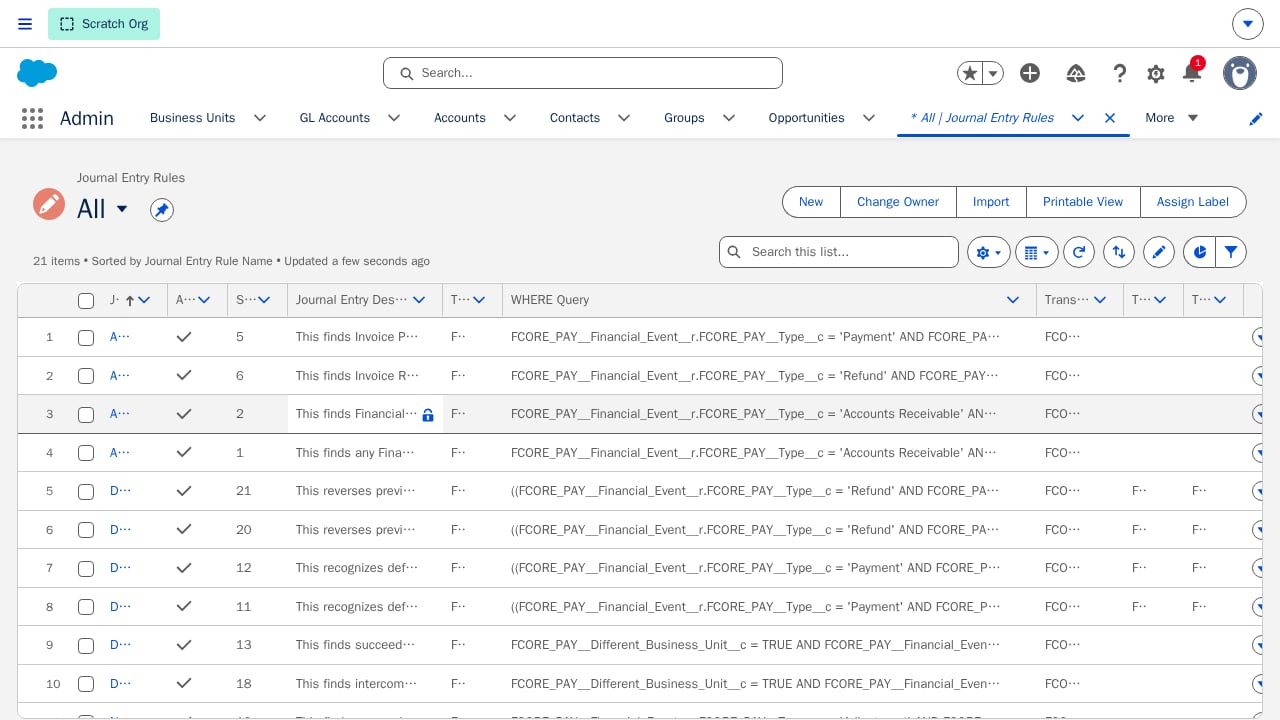Toggle the select-all rows checkbox
The height and width of the screenshot is (720, 1280).
point(86,300)
